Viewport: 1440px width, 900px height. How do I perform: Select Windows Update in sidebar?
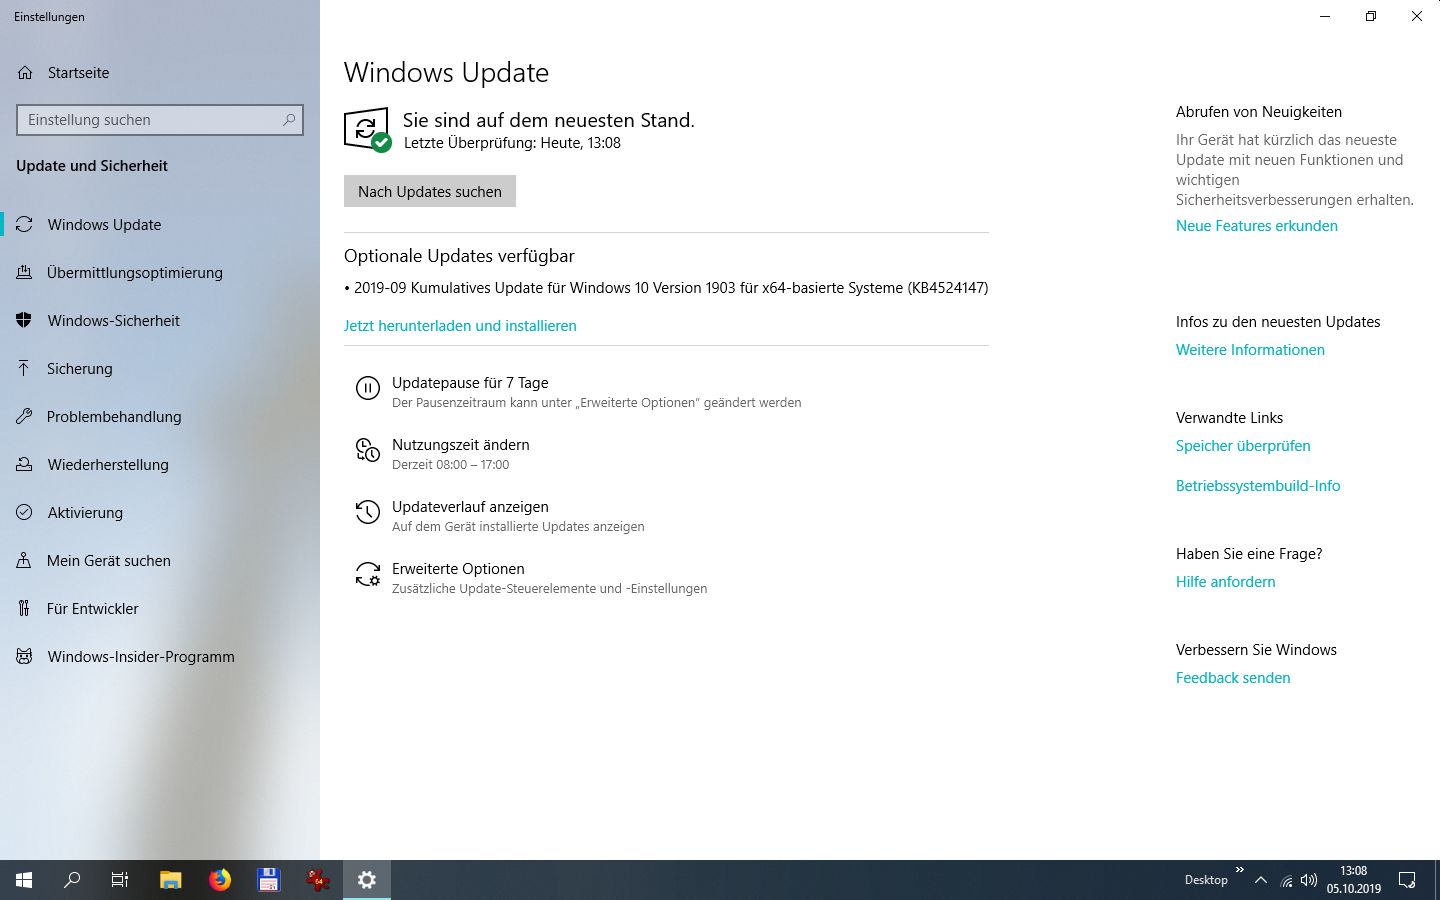[160, 225]
